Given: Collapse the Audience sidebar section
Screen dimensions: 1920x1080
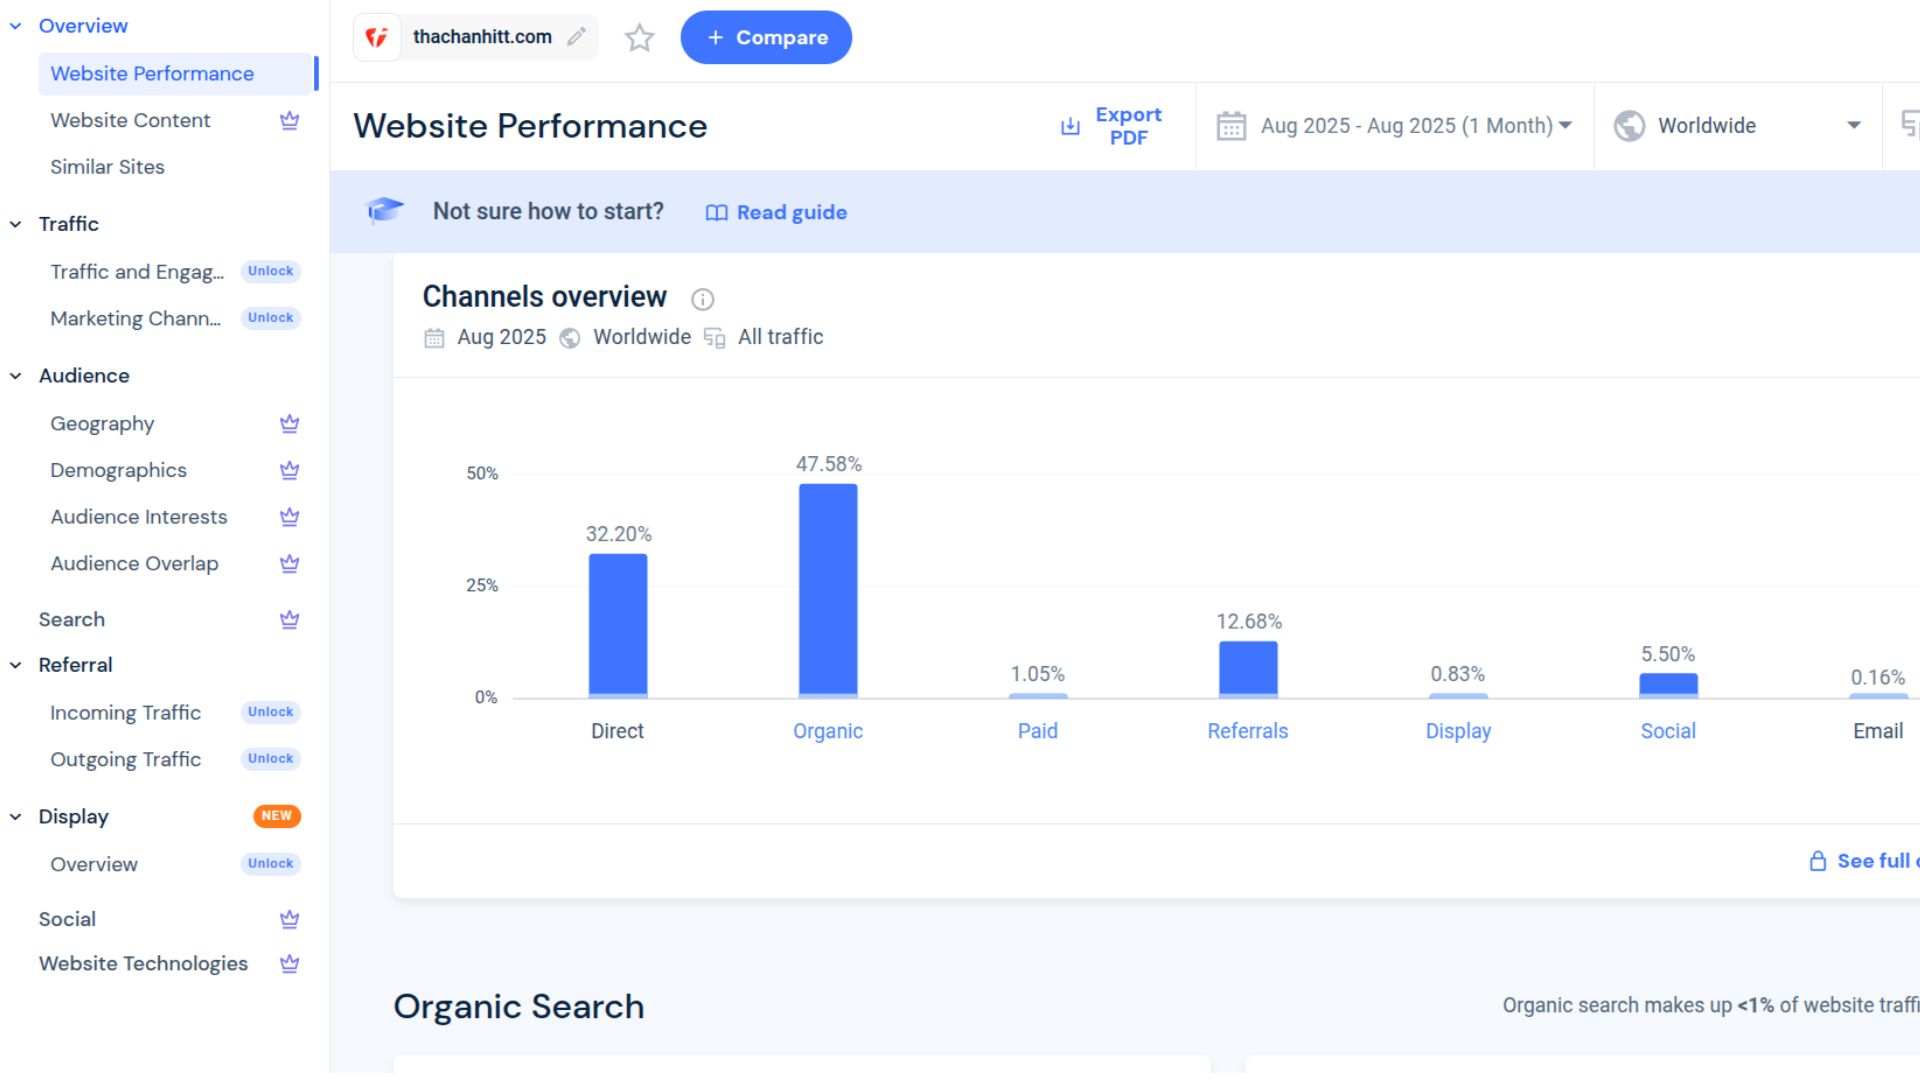Looking at the screenshot, I should pos(16,376).
